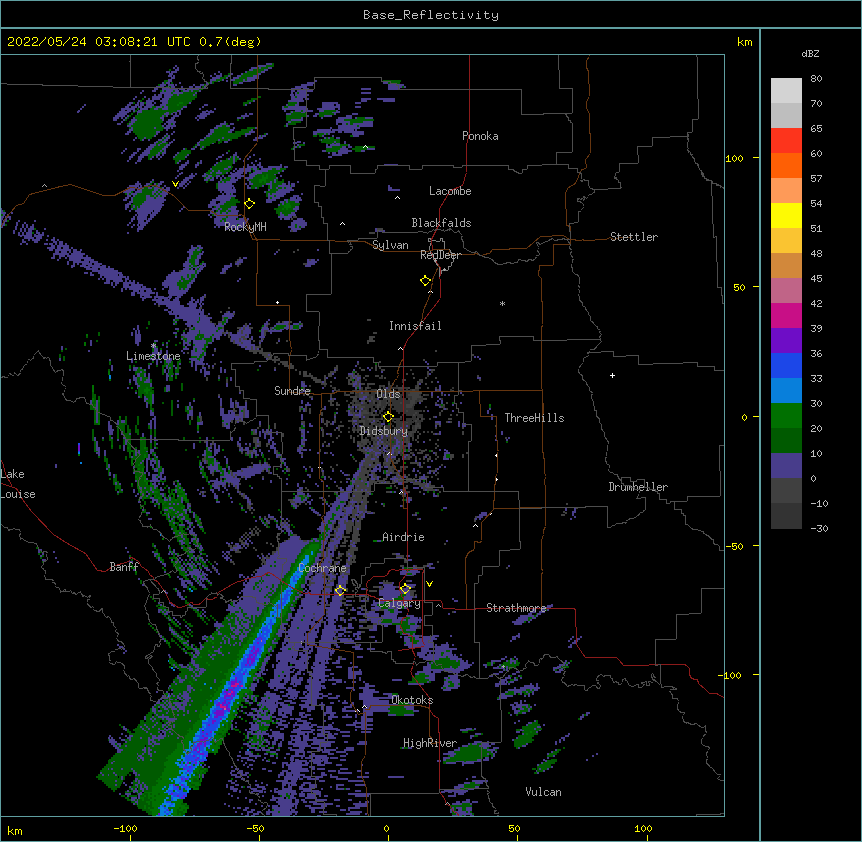
Task: Click the Okotoks label
Action: click(x=412, y=700)
